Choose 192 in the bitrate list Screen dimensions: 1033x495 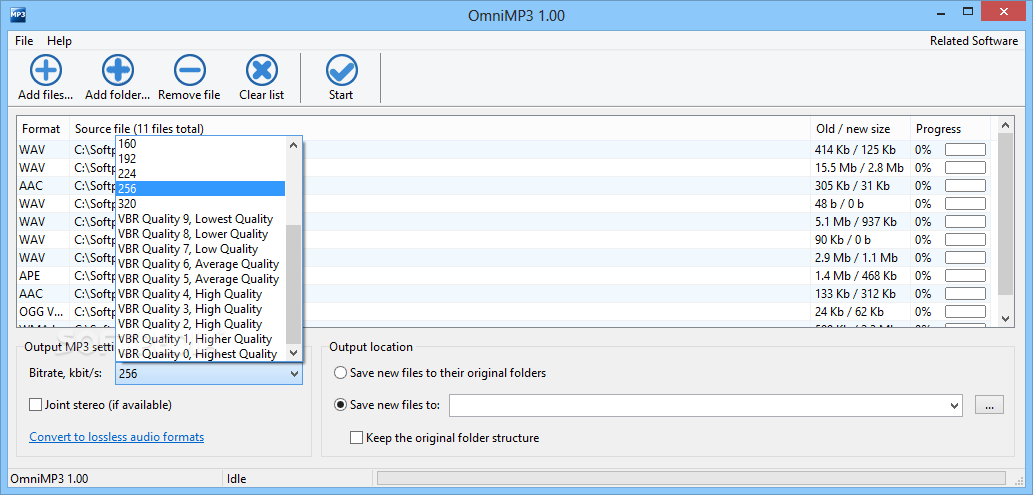(200, 158)
